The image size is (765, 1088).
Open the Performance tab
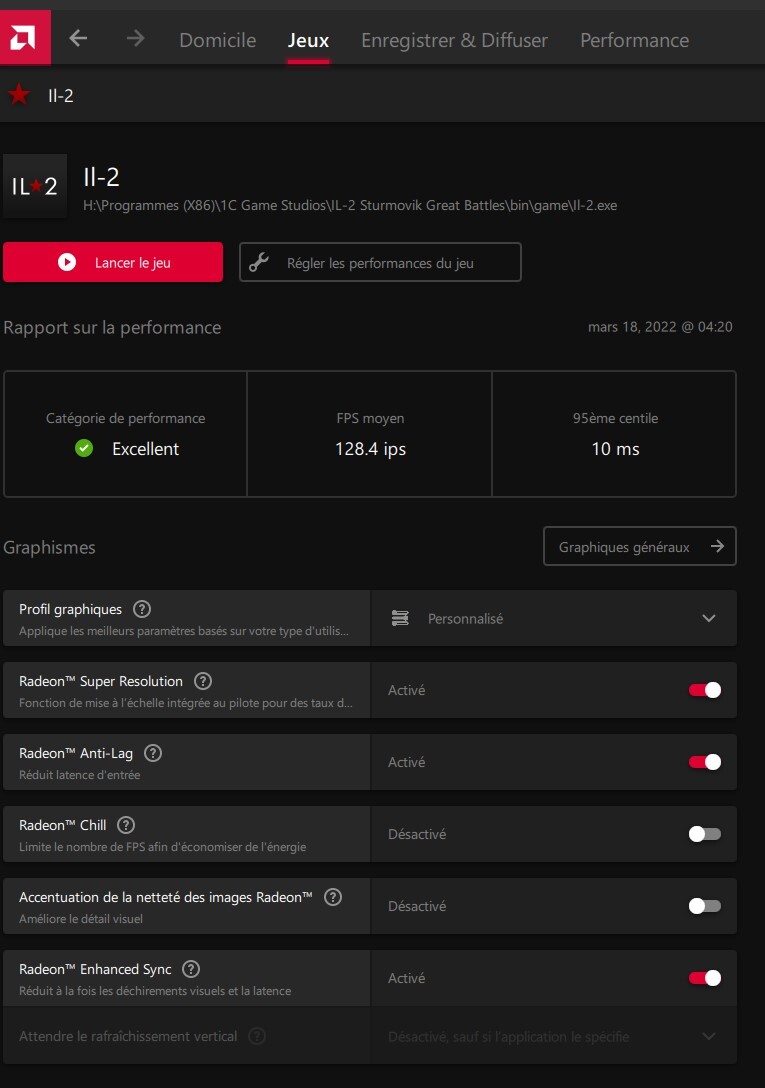click(x=634, y=40)
